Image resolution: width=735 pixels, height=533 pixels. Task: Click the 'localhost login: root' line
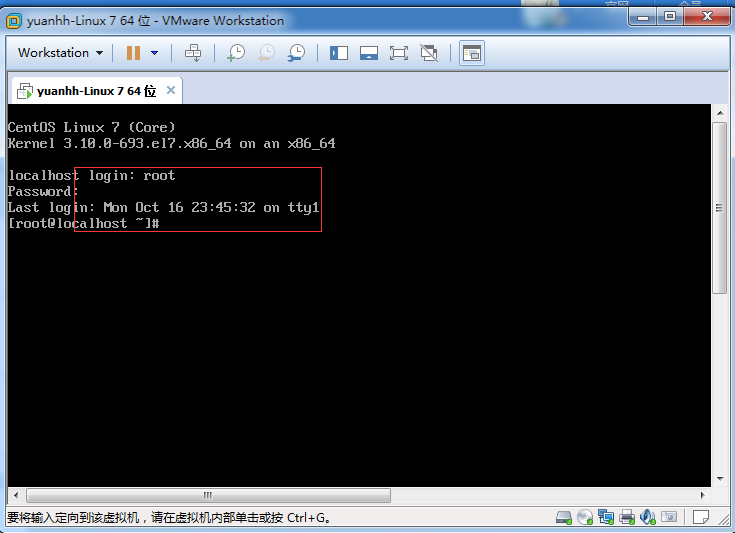92,175
